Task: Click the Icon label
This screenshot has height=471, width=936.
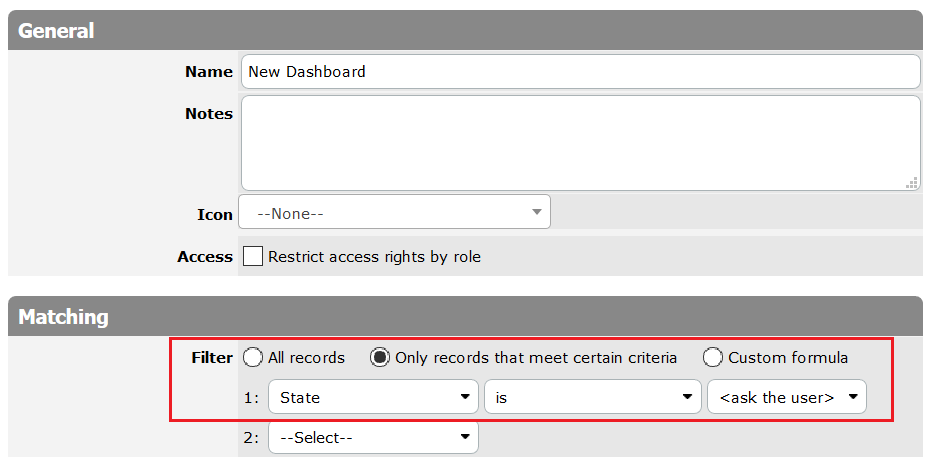Action: pos(215,215)
